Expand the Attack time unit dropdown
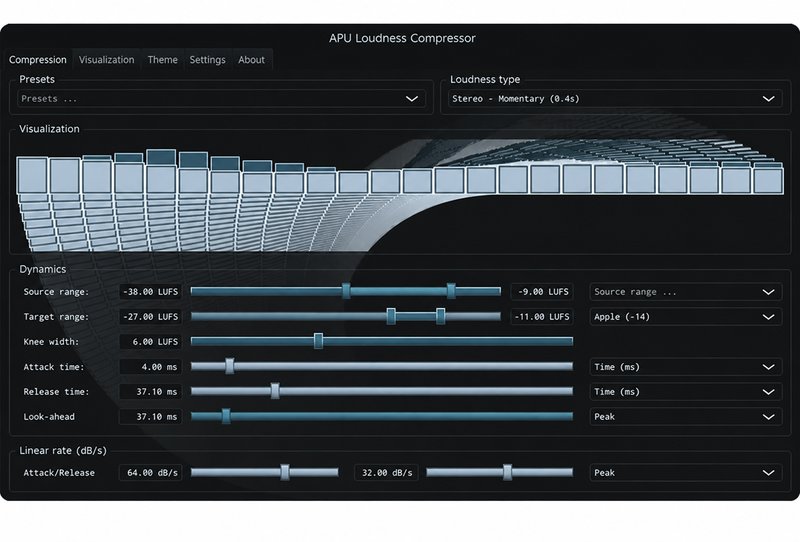 point(685,367)
